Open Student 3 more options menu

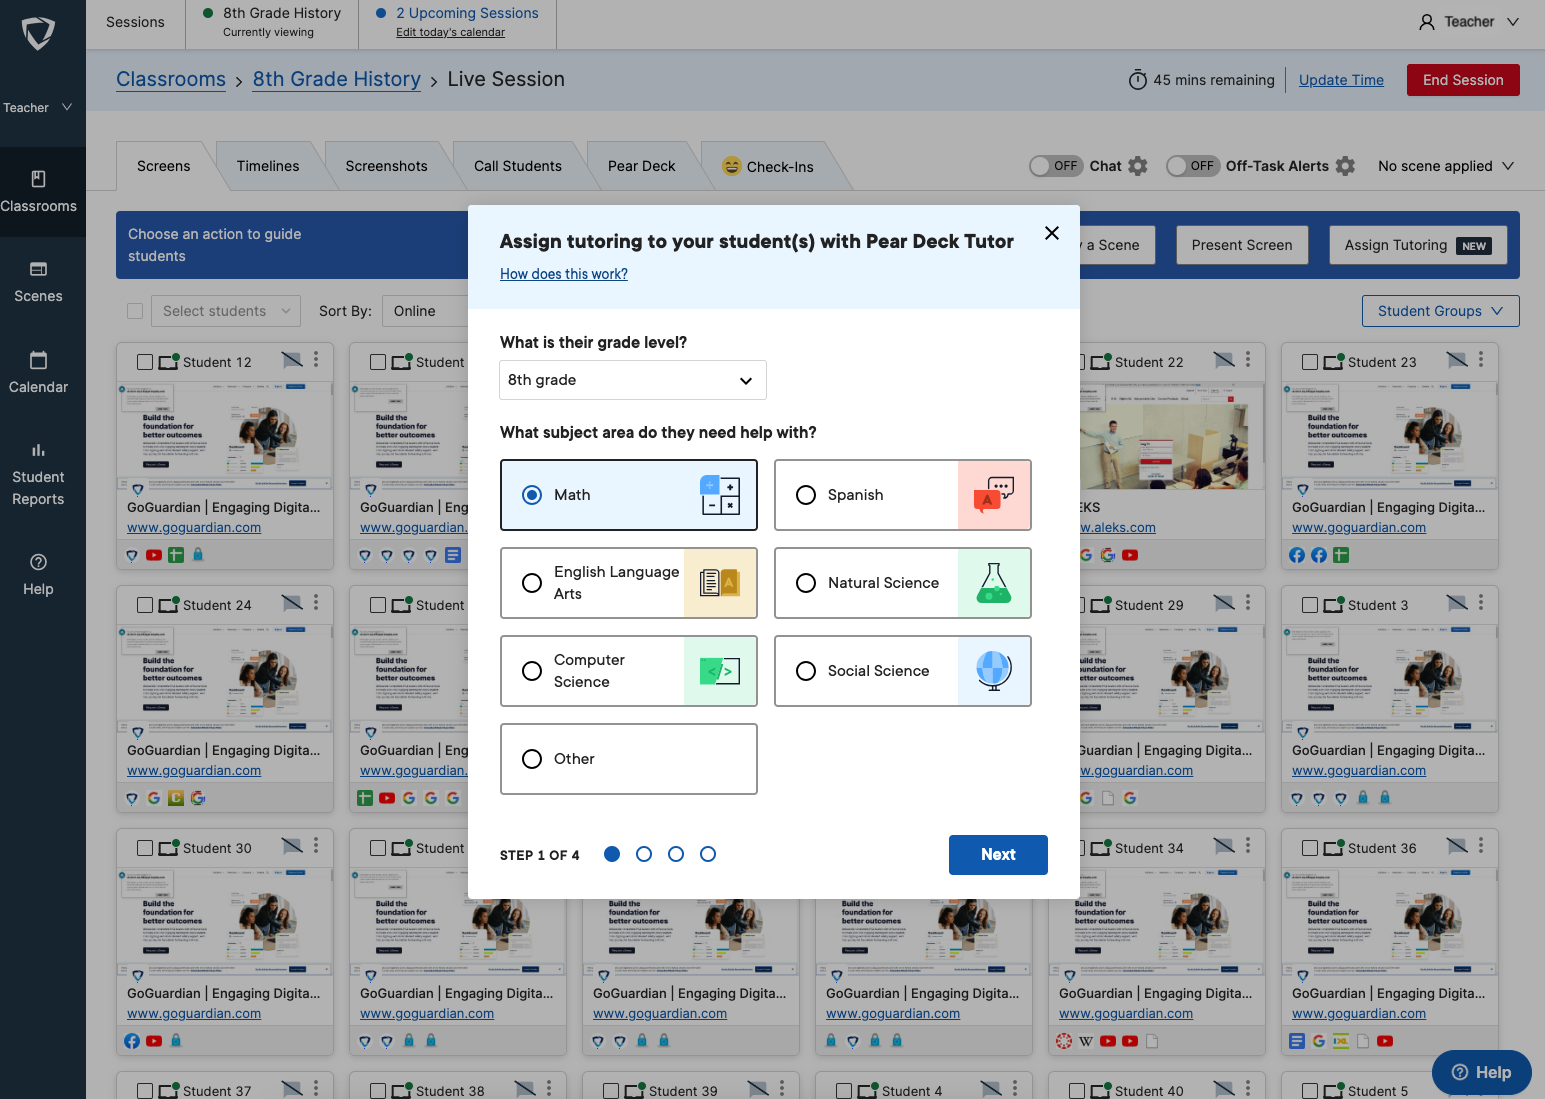tap(1481, 602)
